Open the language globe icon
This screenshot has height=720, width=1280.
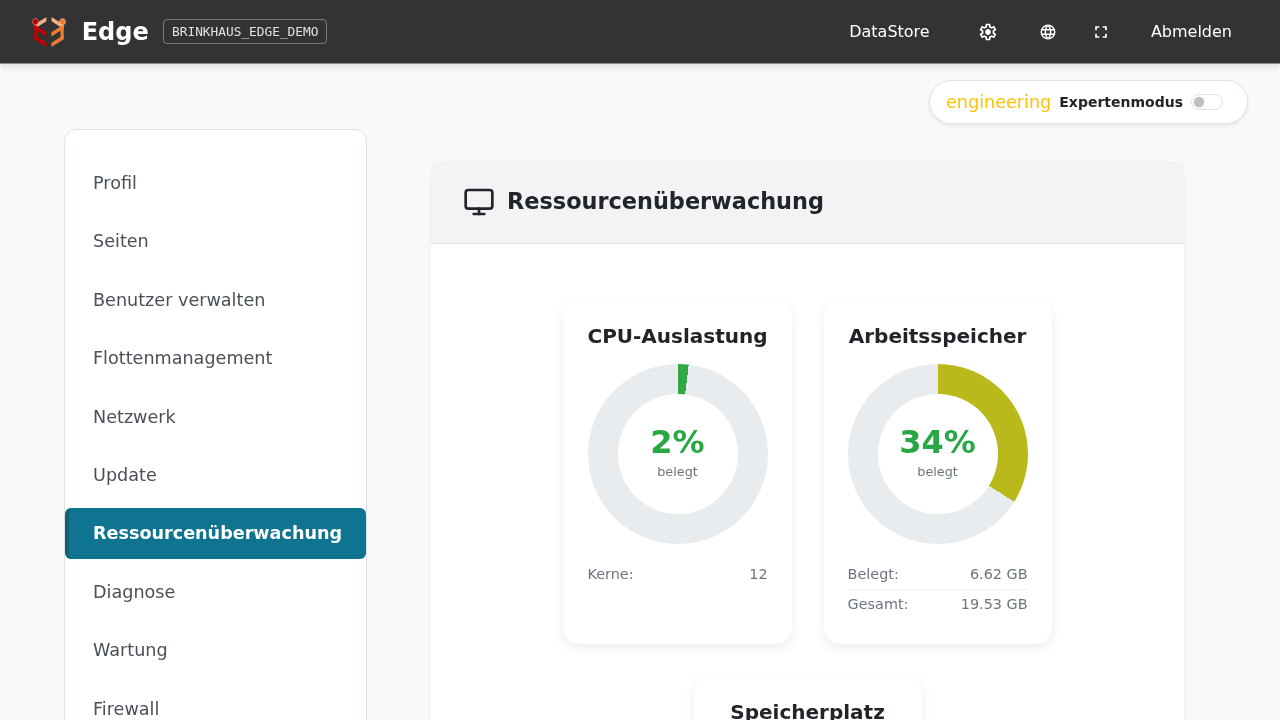(1048, 32)
